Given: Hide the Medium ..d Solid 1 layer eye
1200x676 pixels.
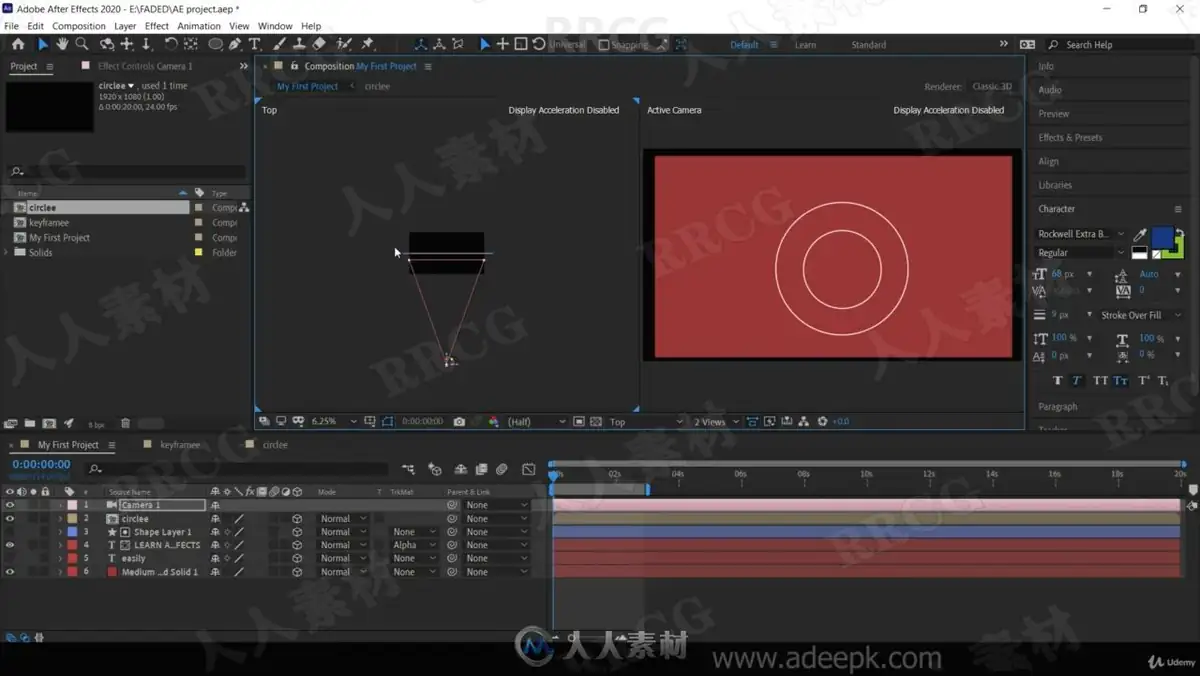Looking at the screenshot, I should [x=10, y=572].
